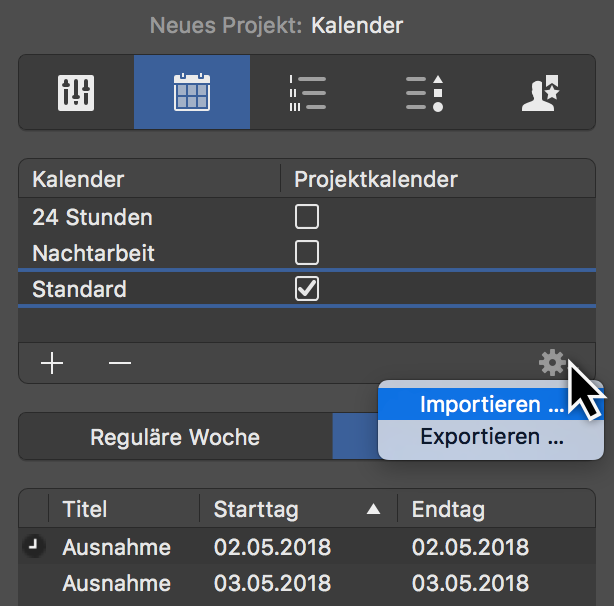Open the list with shapes tab icon

coord(423,93)
